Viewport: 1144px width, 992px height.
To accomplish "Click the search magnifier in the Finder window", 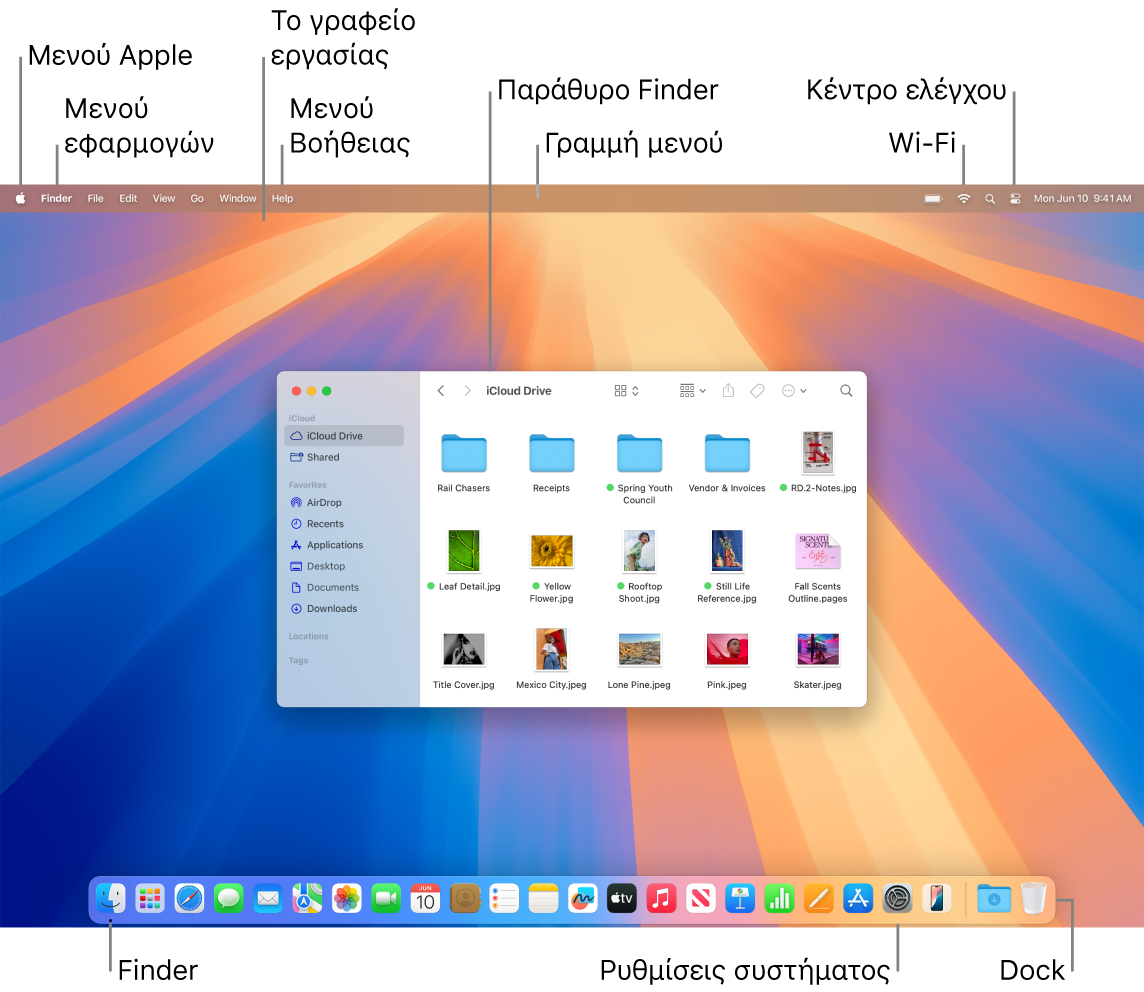I will (x=846, y=390).
